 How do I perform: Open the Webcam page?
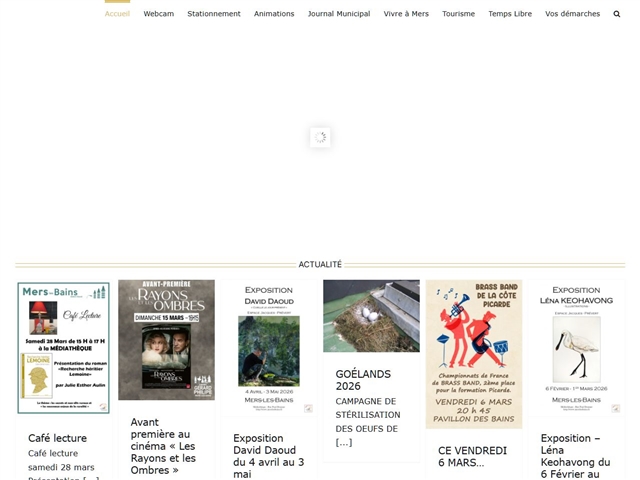[x=158, y=14]
